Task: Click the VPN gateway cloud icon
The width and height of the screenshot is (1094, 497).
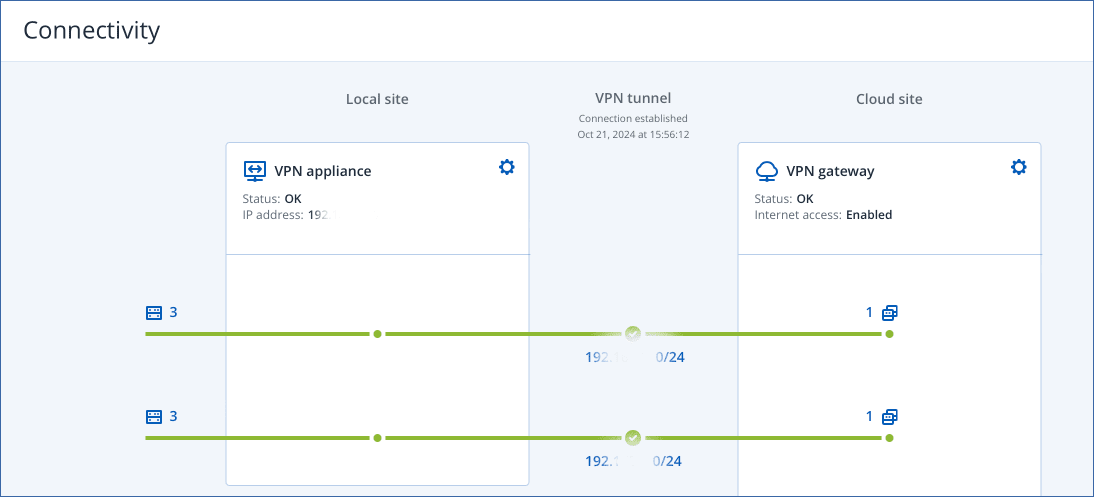Action: [x=767, y=170]
